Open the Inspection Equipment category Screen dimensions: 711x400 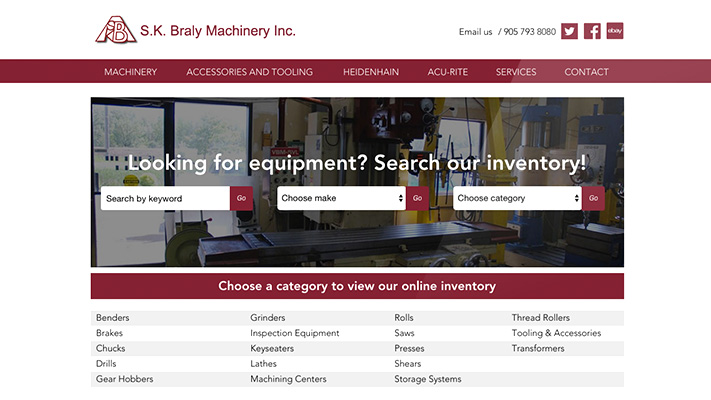tap(295, 333)
